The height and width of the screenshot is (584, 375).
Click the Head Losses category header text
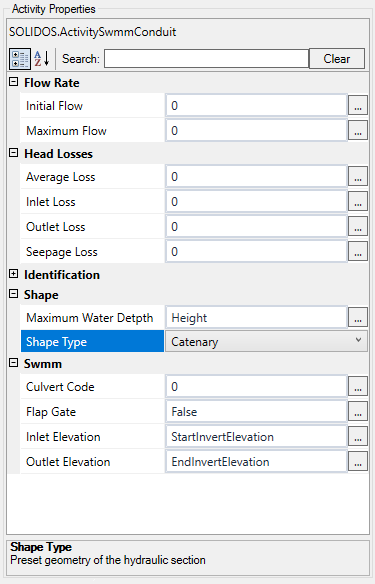58,154
